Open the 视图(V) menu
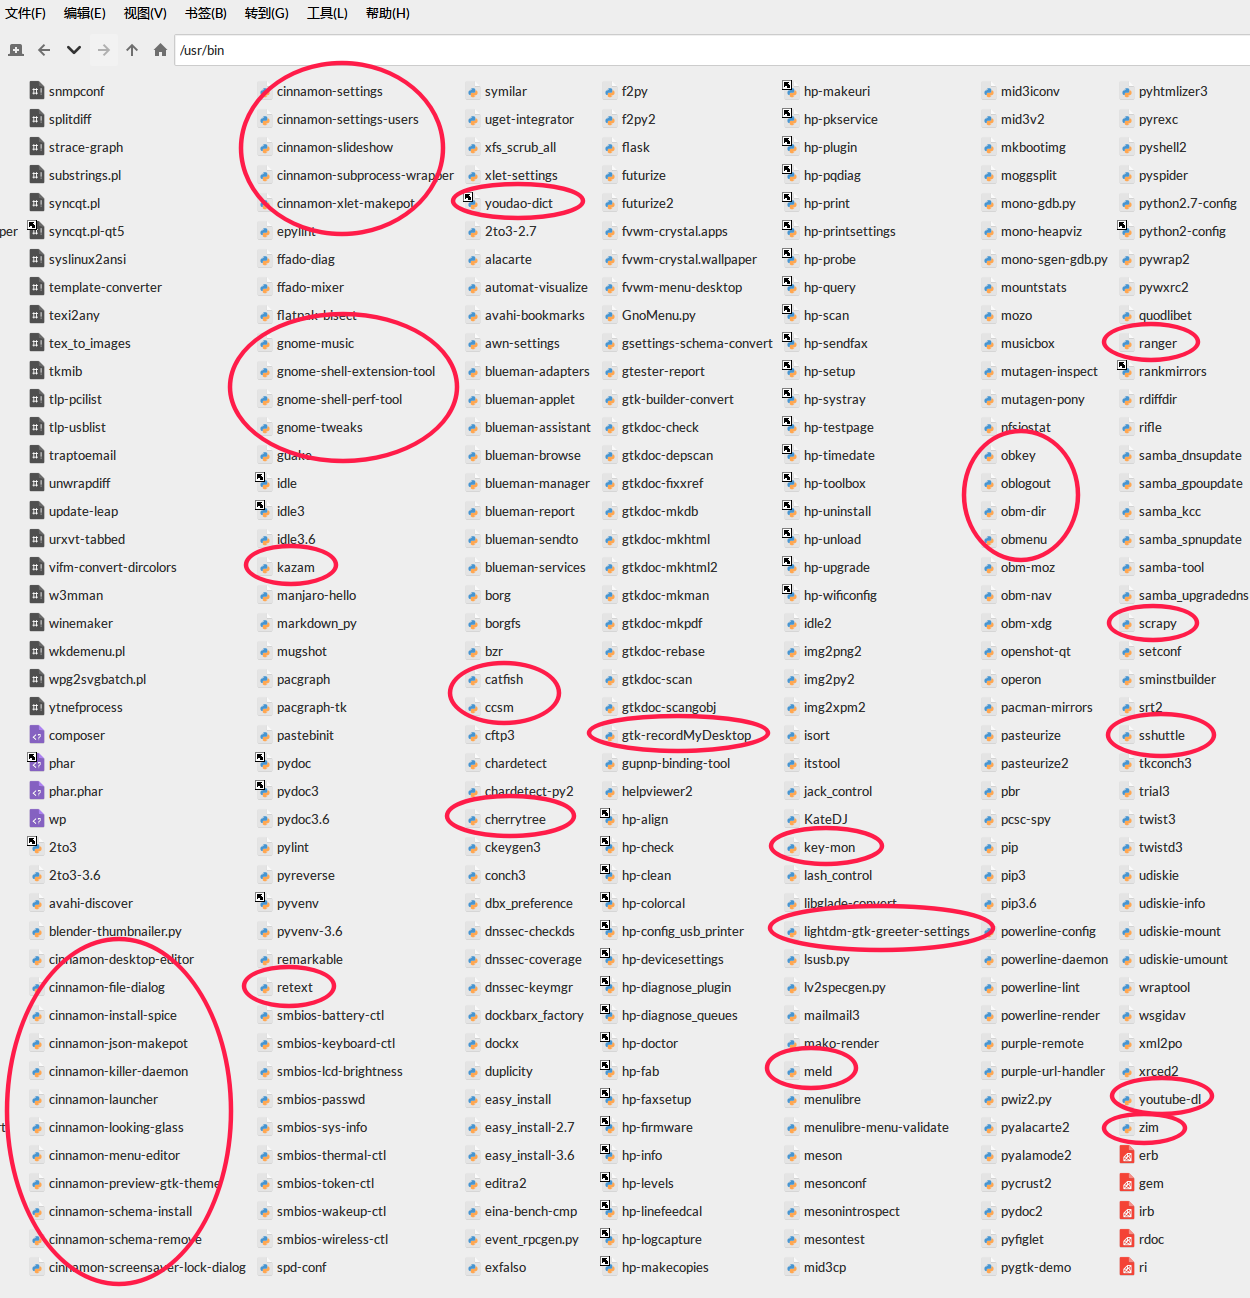Viewport: 1250px width, 1298px height. point(145,13)
